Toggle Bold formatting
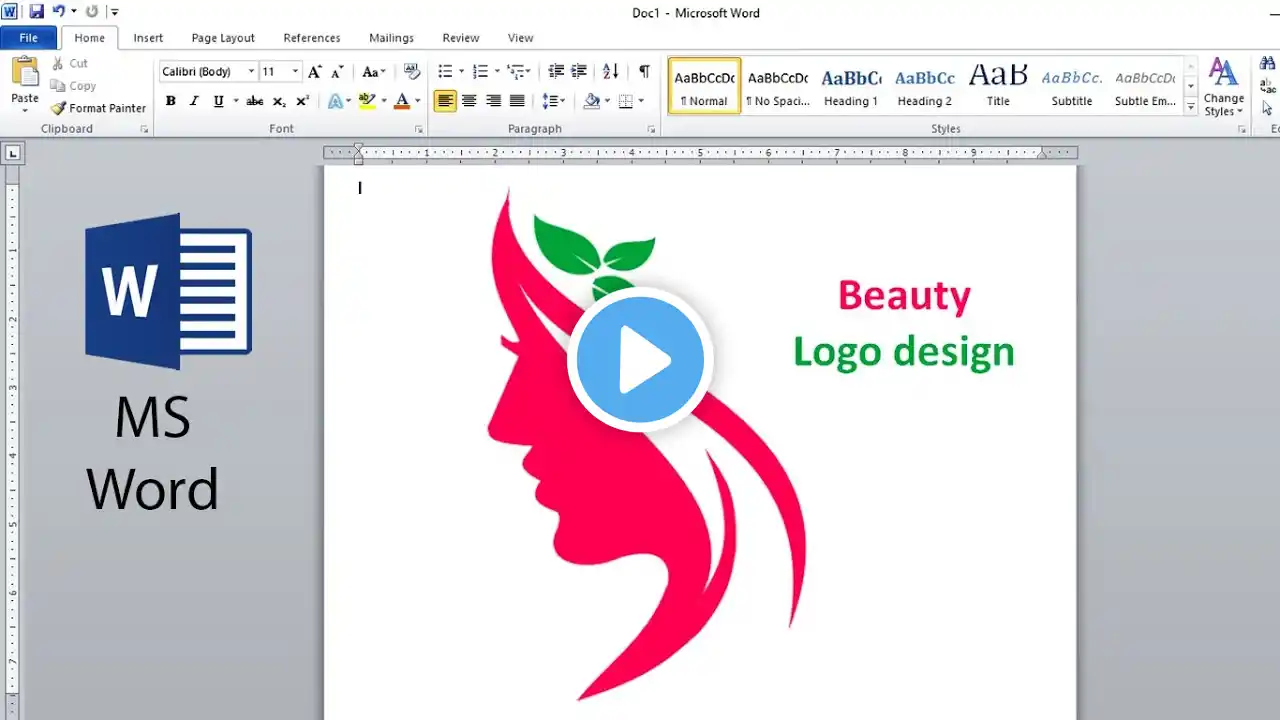 [x=171, y=101]
